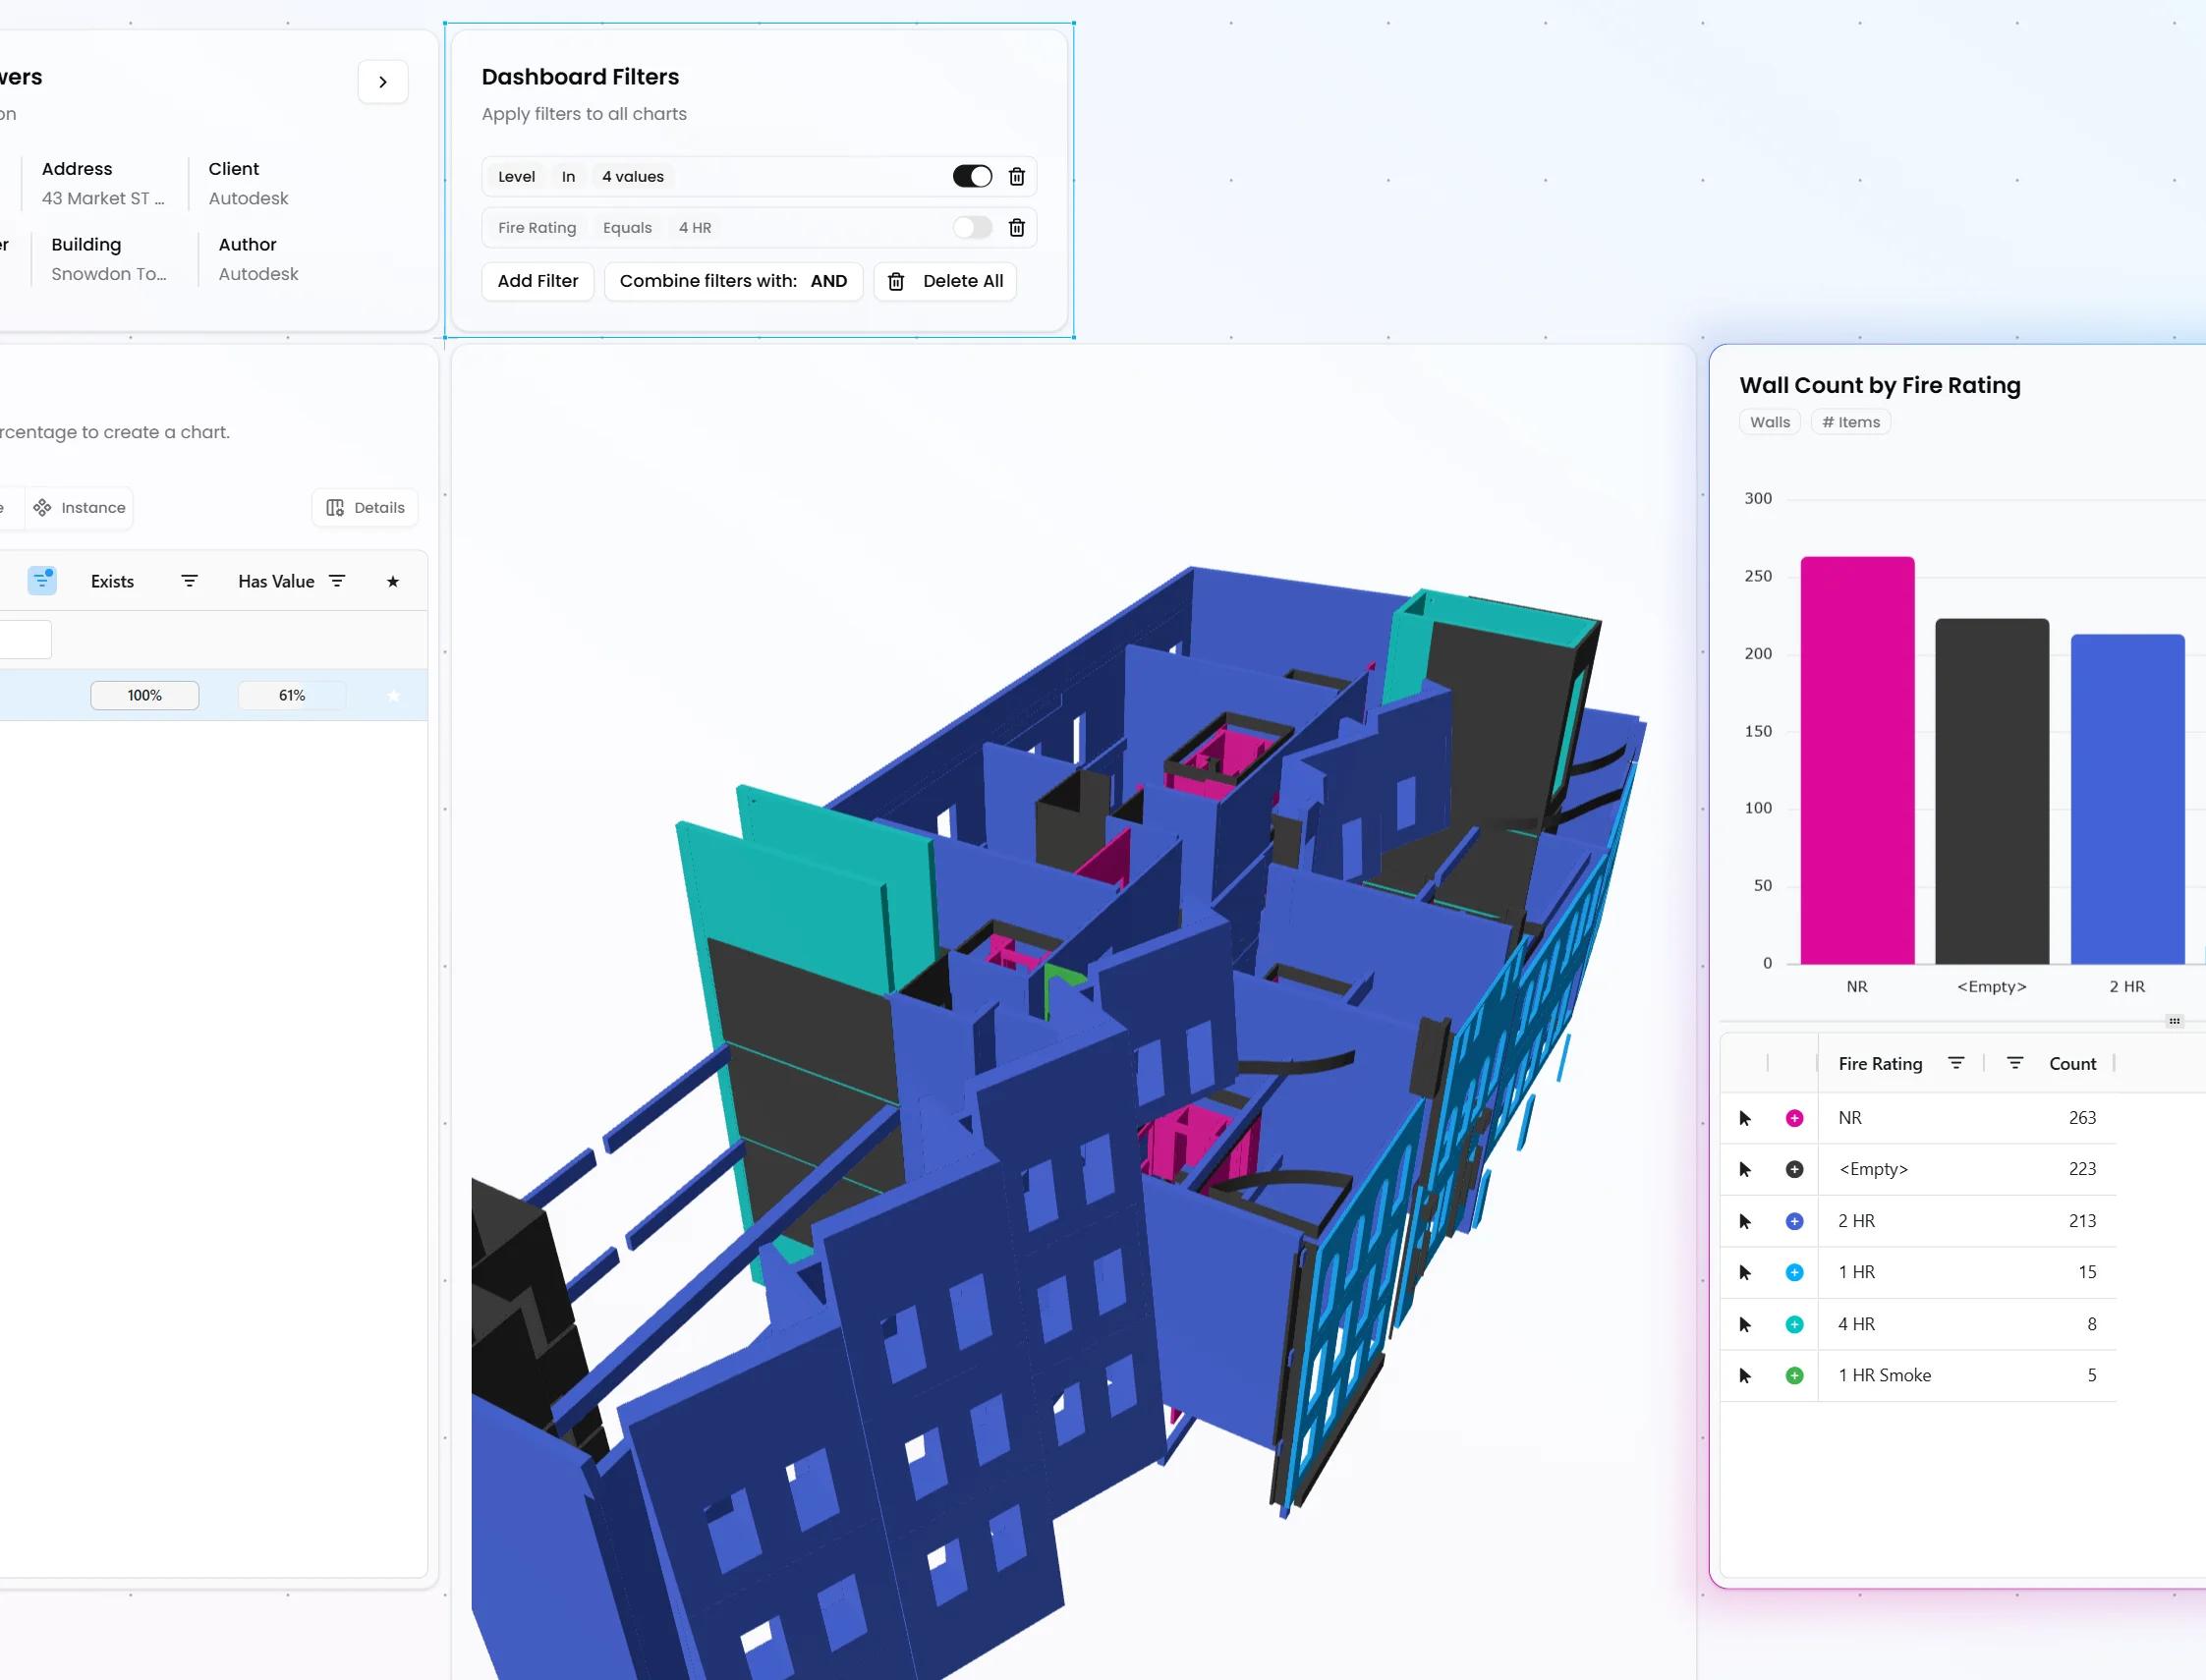
Task: Click the active blue filter icon beside Exists
Action: (42, 580)
